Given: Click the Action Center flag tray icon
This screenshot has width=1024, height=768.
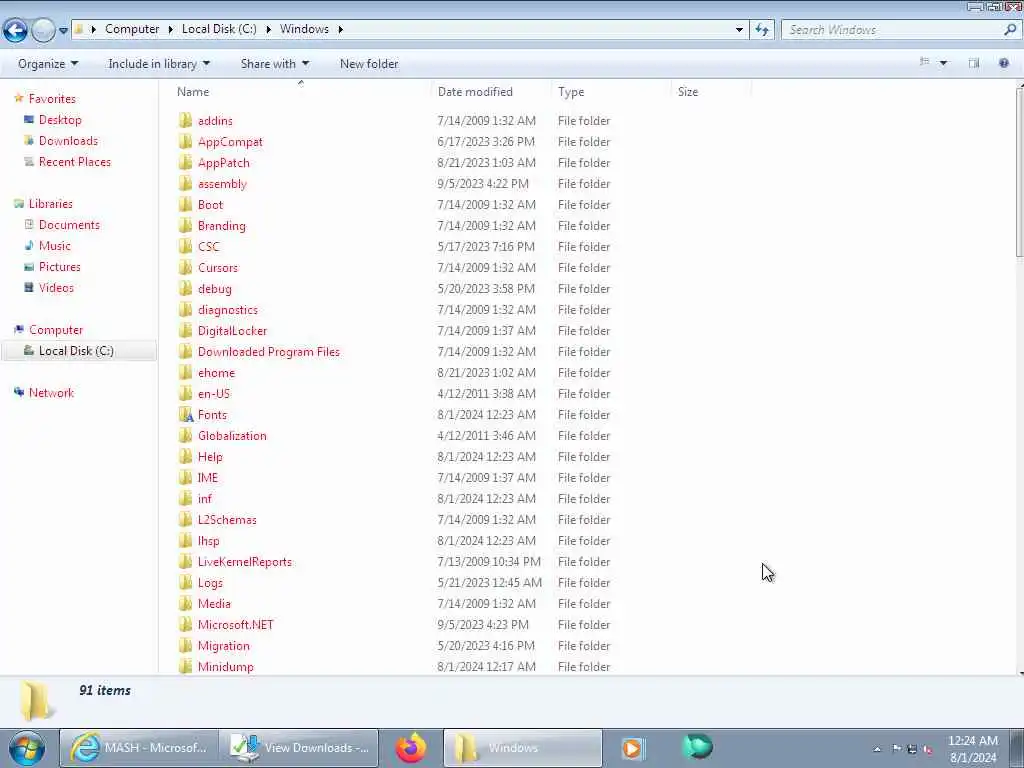Looking at the screenshot, I should click(897, 749).
